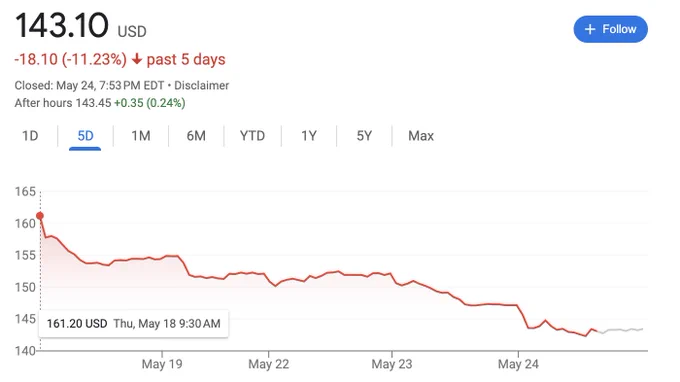Select the YTD range tab

point(252,136)
